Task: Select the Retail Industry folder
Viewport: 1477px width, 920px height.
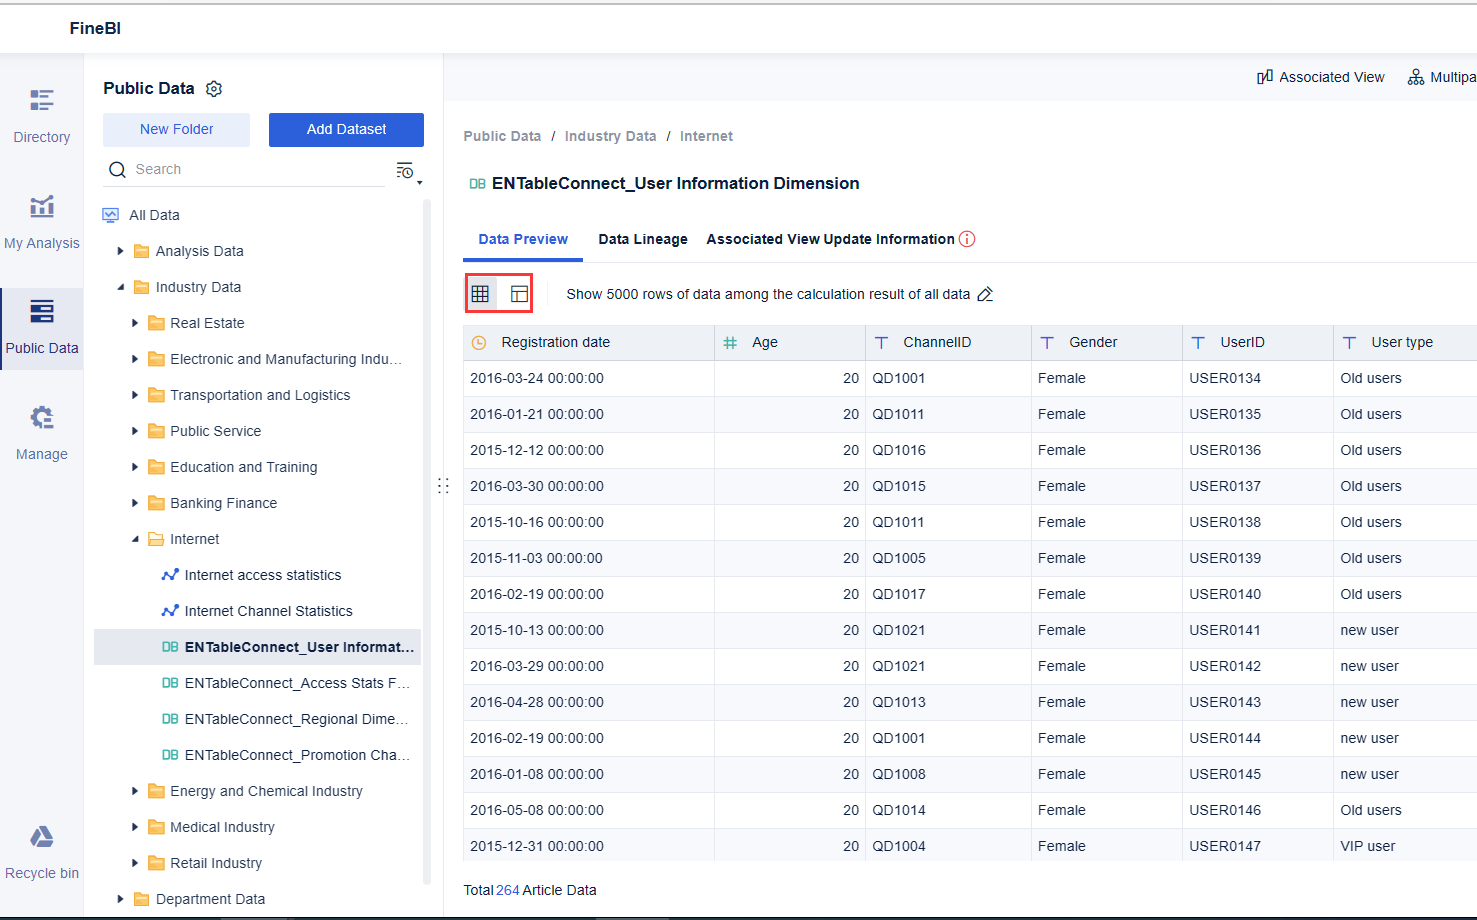Action: click(x=216, y=863)
